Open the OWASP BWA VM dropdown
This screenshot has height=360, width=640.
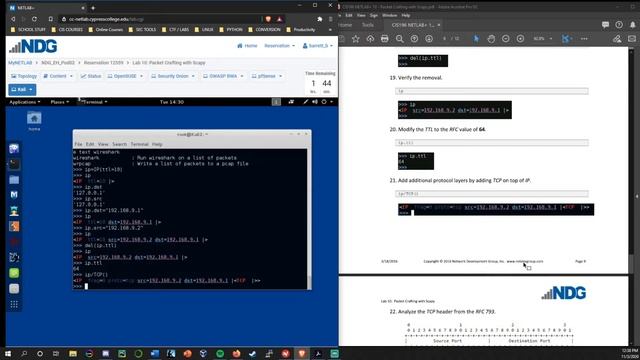223,76
